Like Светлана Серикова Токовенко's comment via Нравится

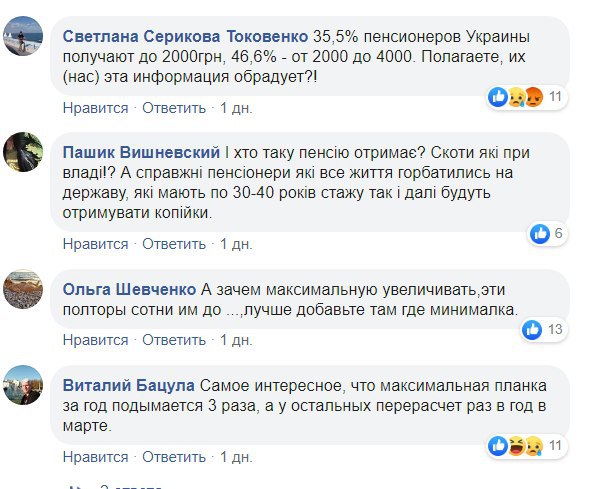pyautogui.click(x=95, y=107)
